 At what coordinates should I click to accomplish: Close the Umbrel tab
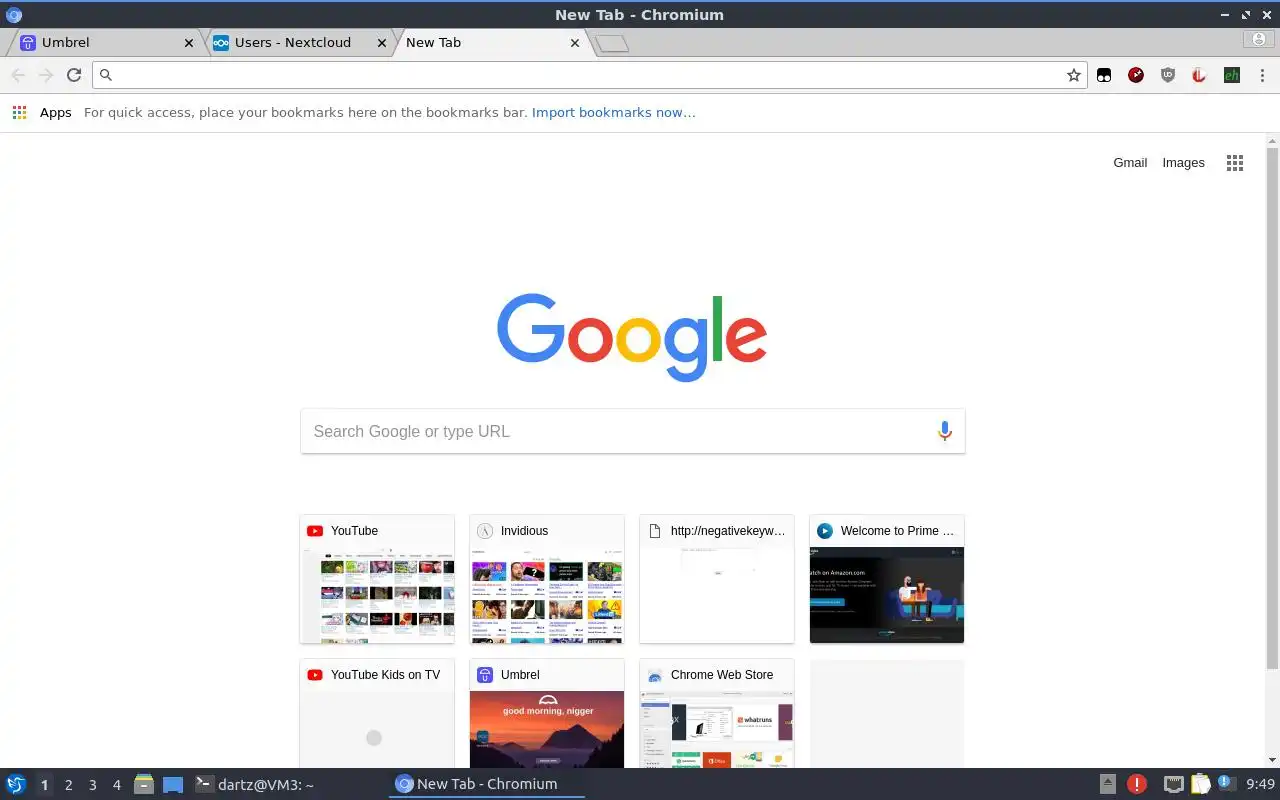[189, 43]
